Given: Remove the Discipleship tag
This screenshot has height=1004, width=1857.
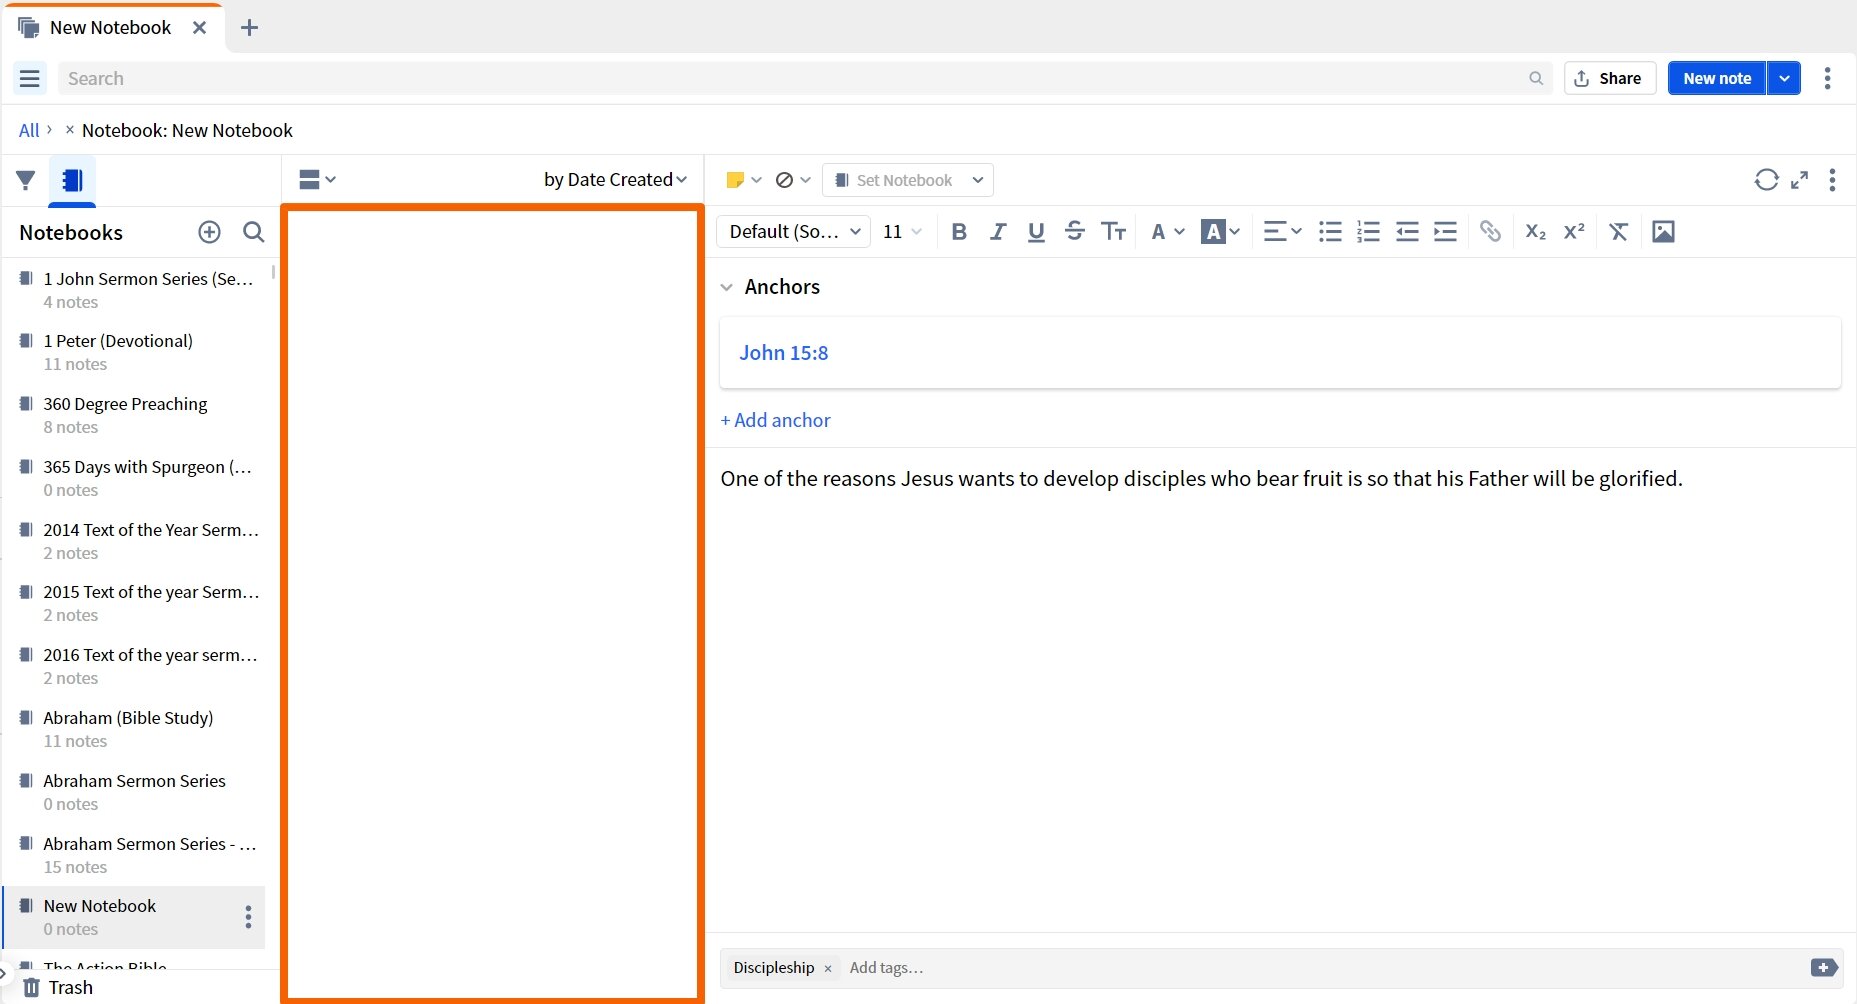Looking at the screenshot, I should [x=828, y=969].
